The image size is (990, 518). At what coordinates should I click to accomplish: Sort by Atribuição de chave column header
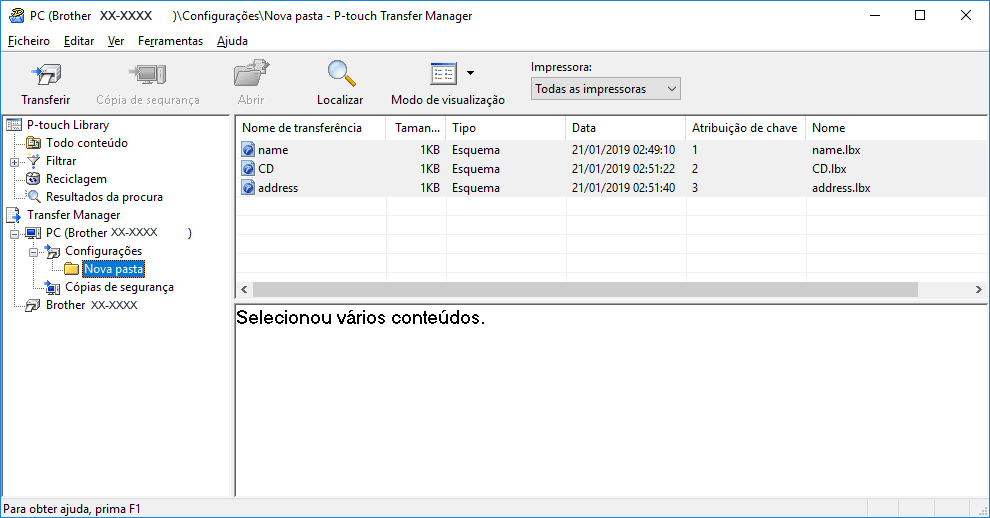click(x=746, y=128)
